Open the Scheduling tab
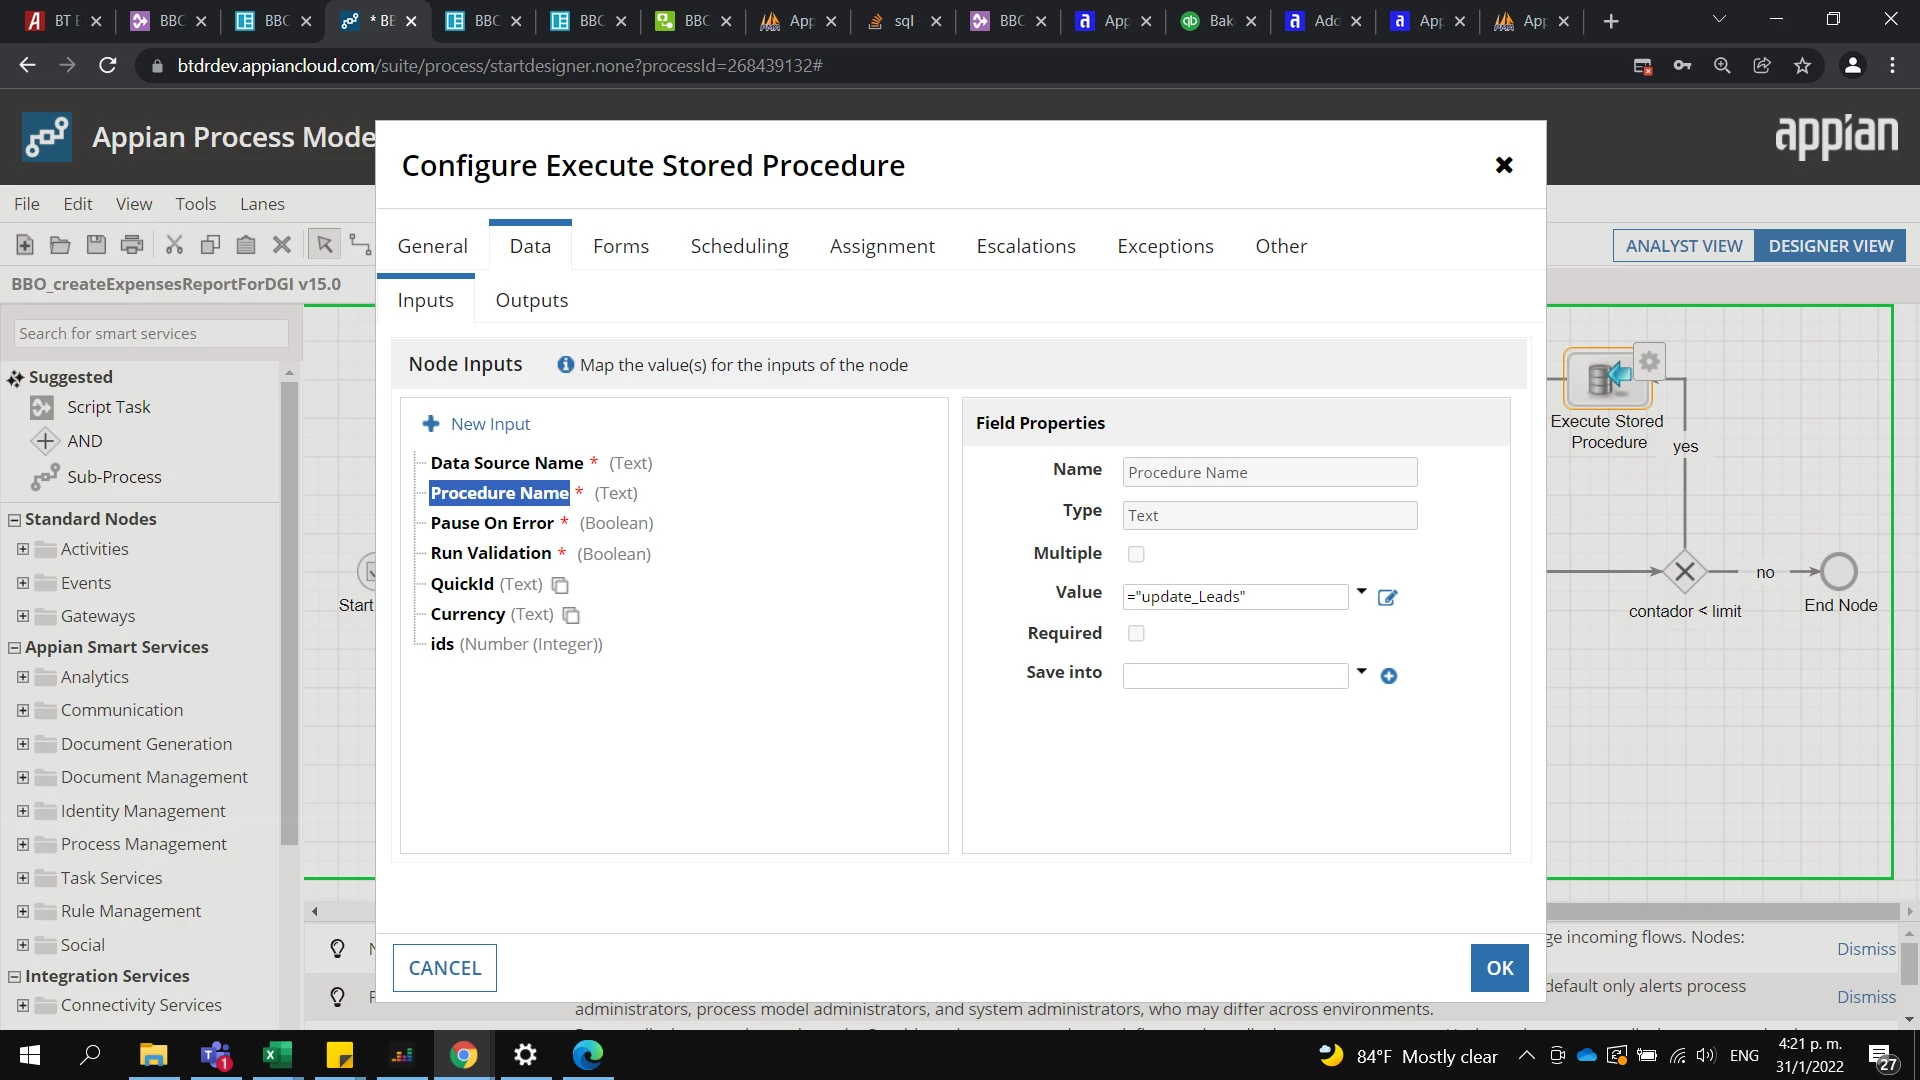 [739, 246]
